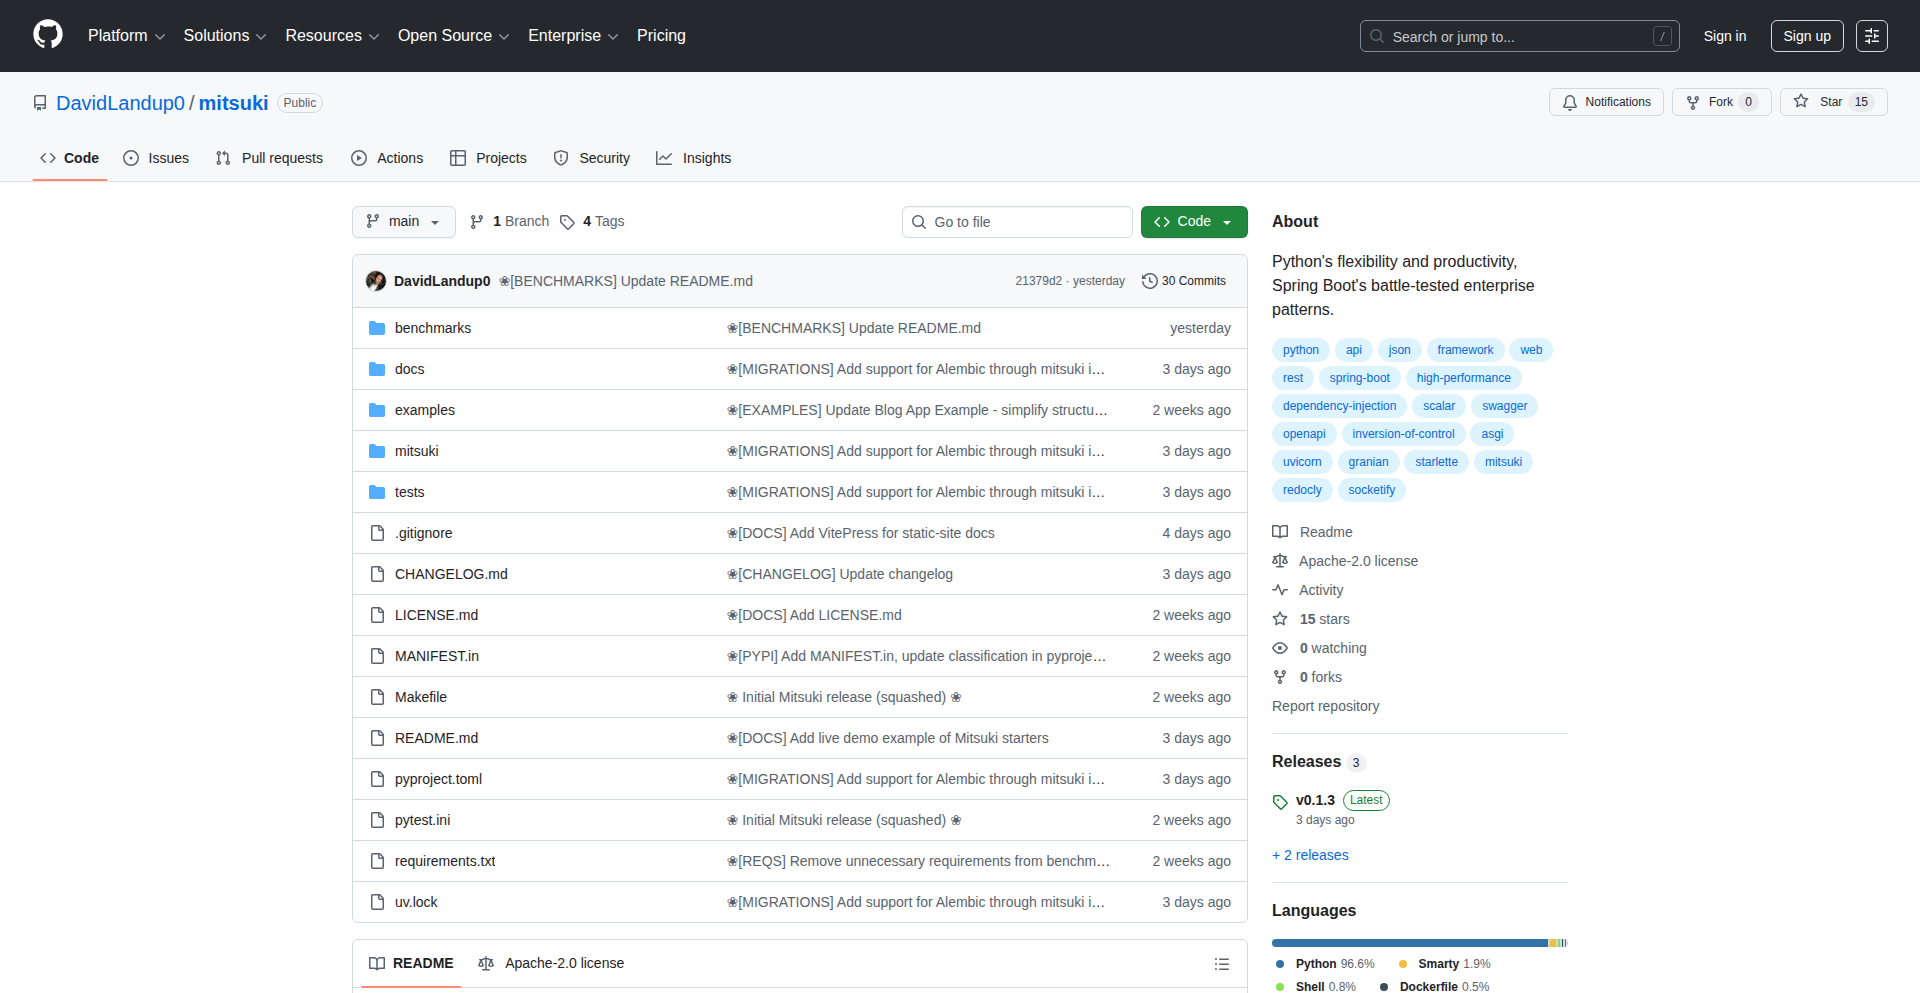Open the header side menu icon

click(1871, 36)
